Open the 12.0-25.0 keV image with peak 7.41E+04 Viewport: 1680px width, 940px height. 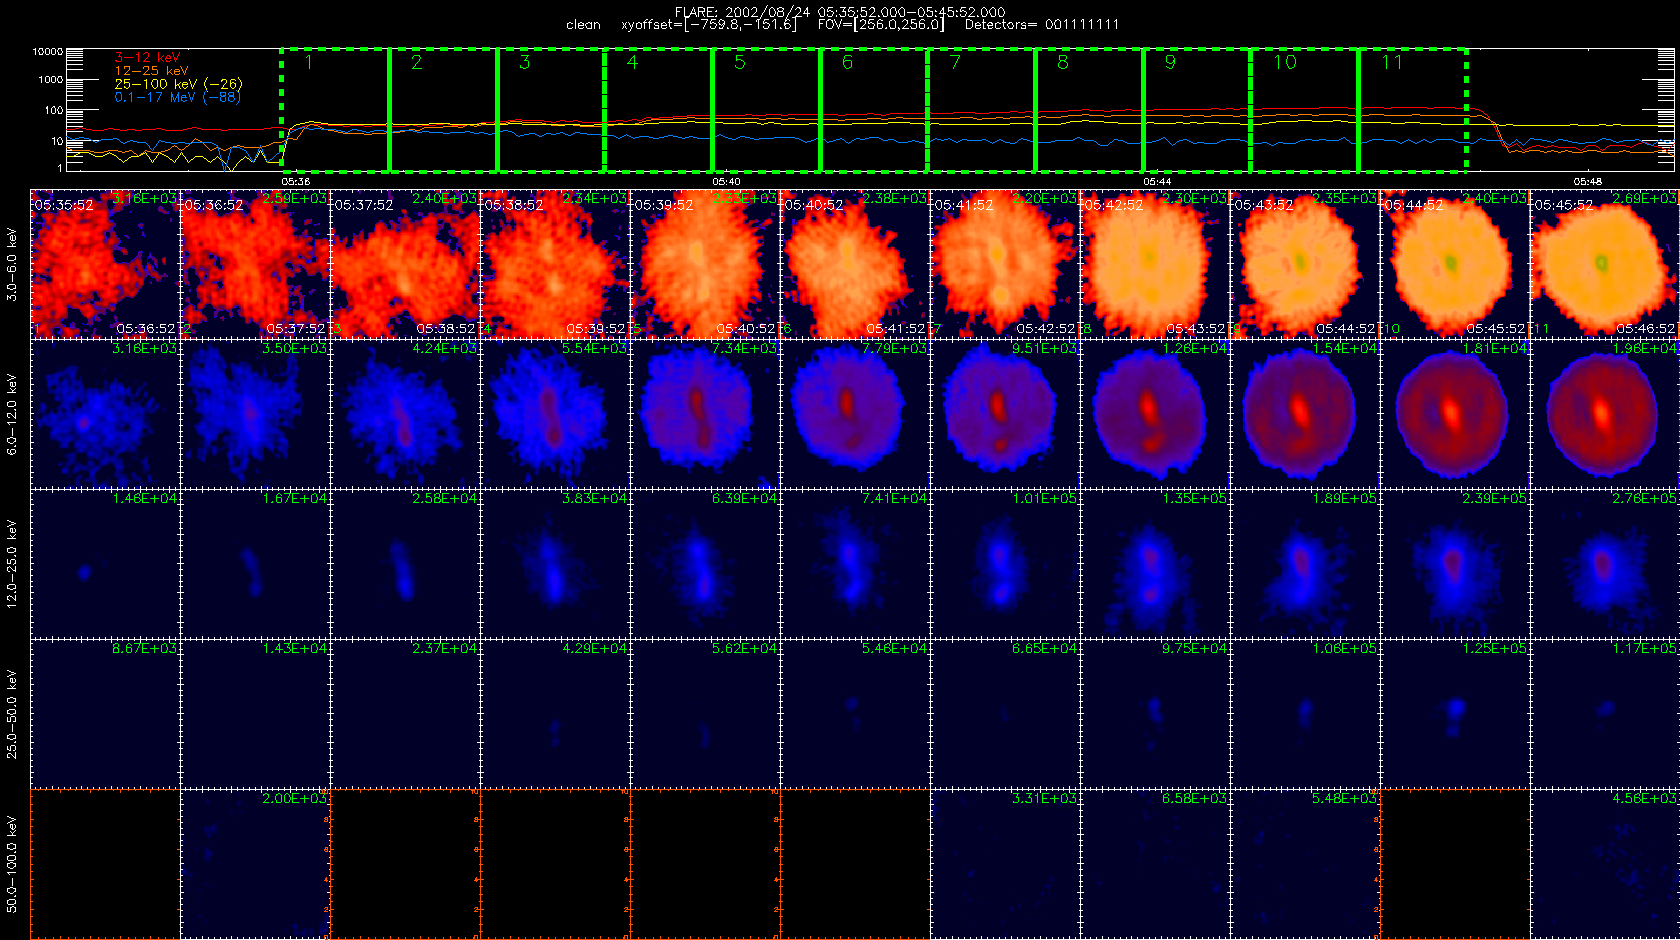click(x=855, y=564)
